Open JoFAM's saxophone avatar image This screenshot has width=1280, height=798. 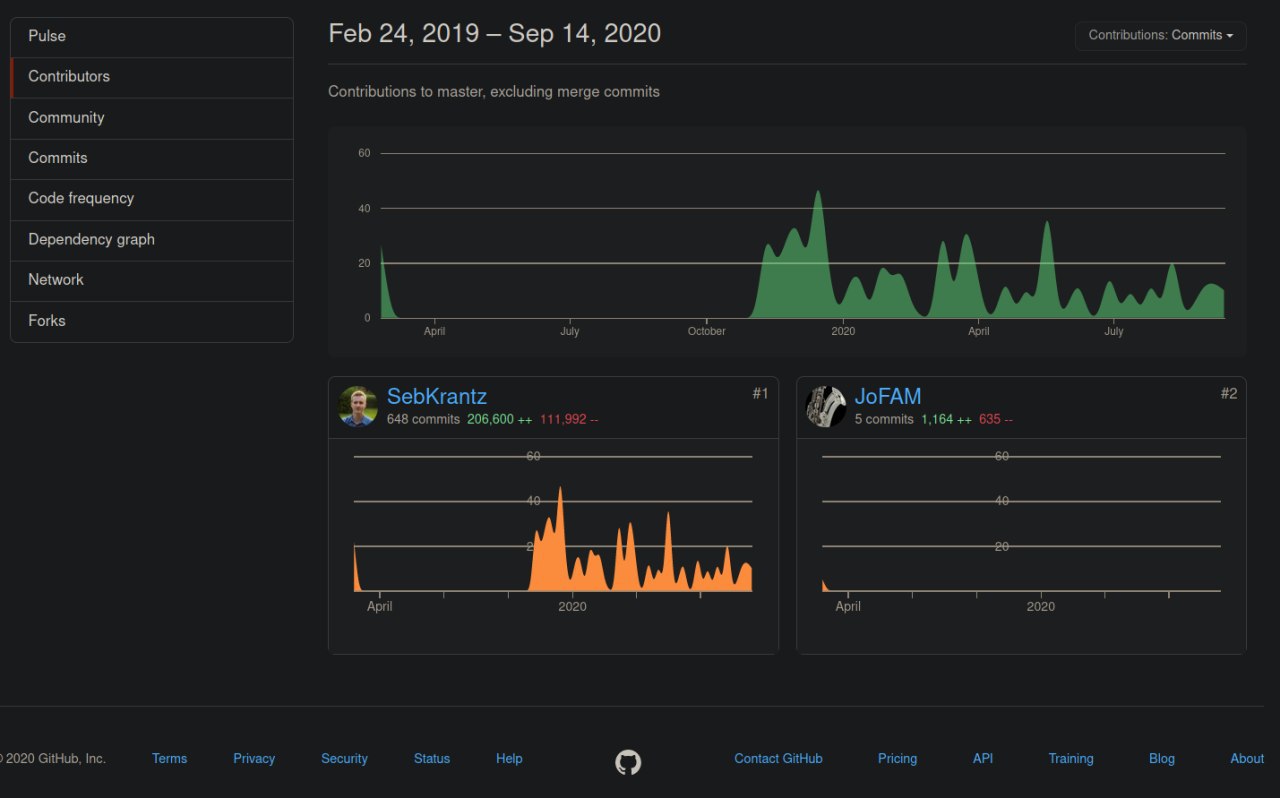click(x=826, y=406)
